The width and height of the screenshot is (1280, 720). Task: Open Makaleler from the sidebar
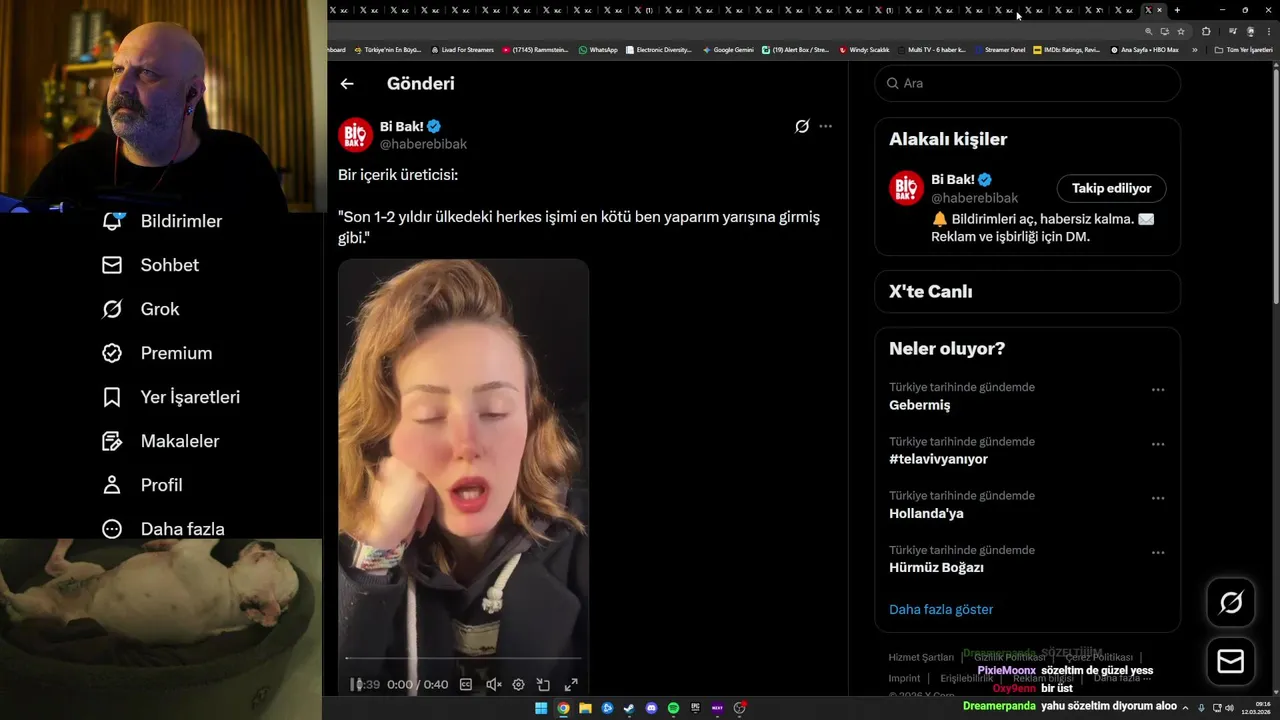[160, 441]
